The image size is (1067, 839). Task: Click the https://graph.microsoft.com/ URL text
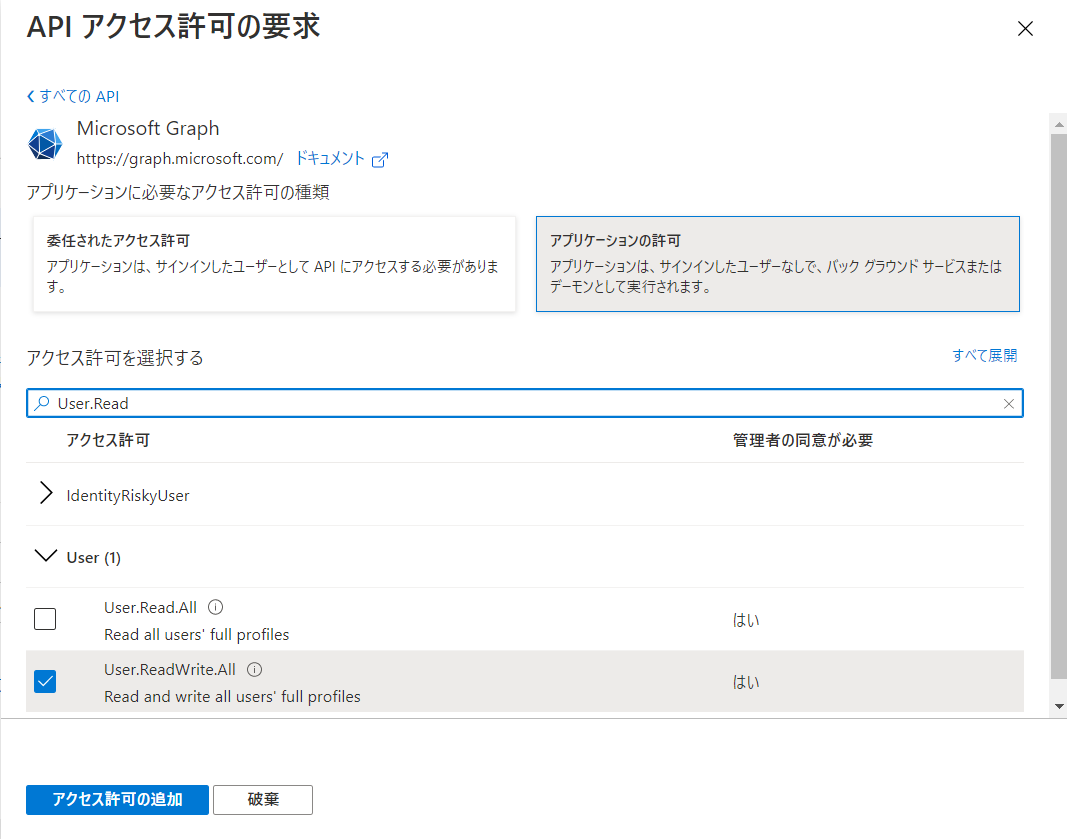pyautogui.click(x=180, y=159)
